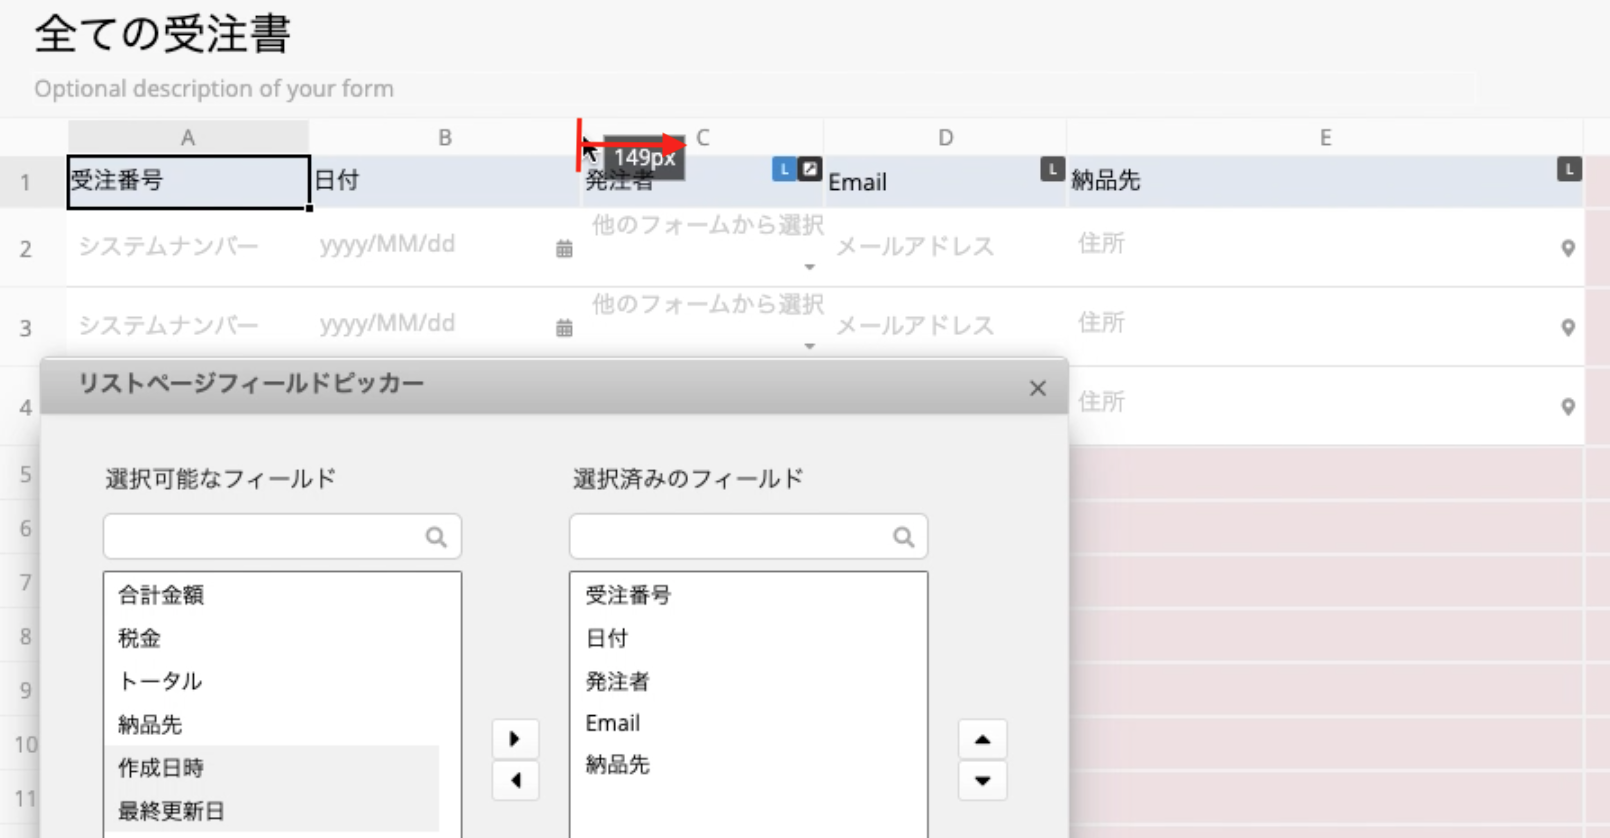This screenshot has height=838, width=1610.
Task: Click the selected fields search box
Action: [x=732, y=537]
